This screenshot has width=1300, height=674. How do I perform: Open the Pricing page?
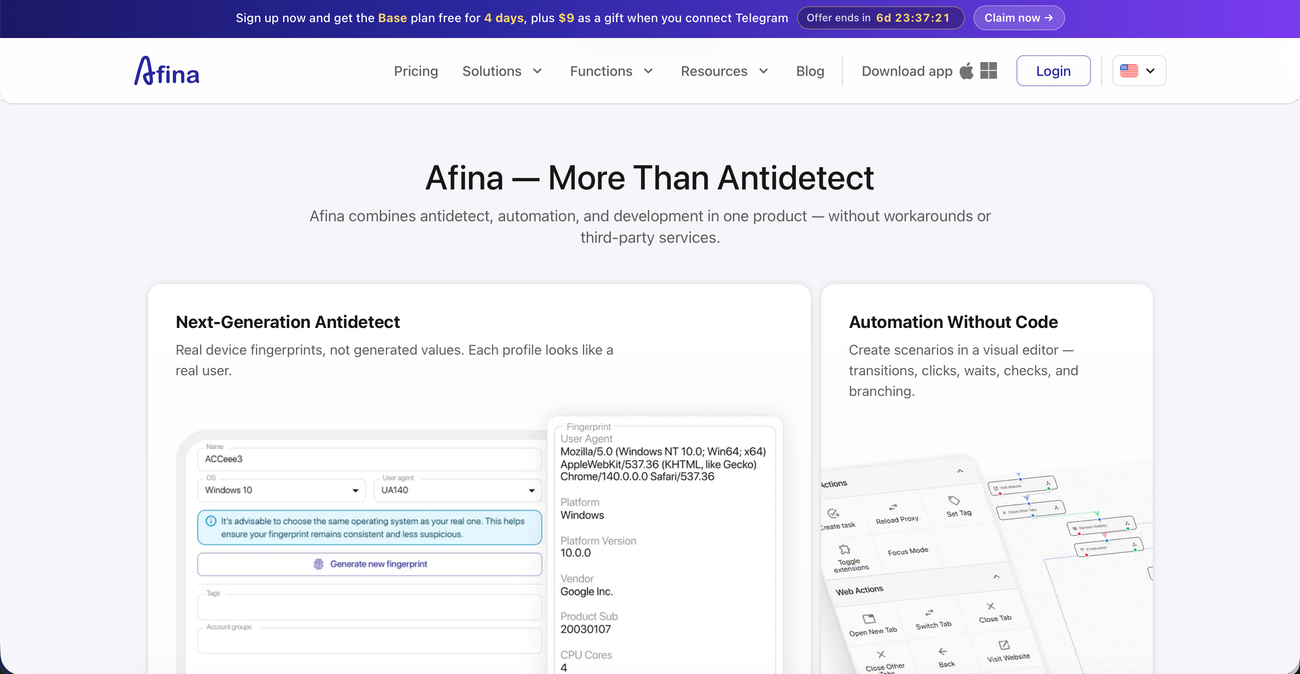point(416,71)
